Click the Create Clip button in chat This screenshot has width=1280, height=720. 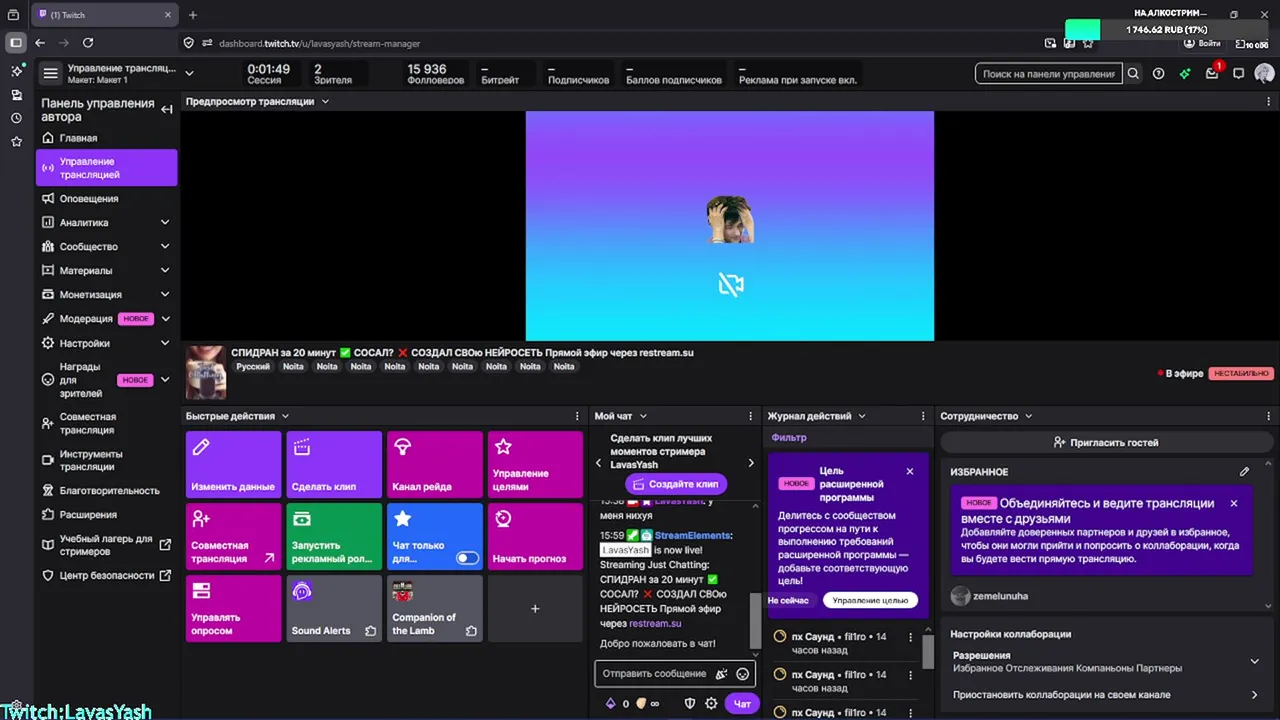tap(675, 483)
